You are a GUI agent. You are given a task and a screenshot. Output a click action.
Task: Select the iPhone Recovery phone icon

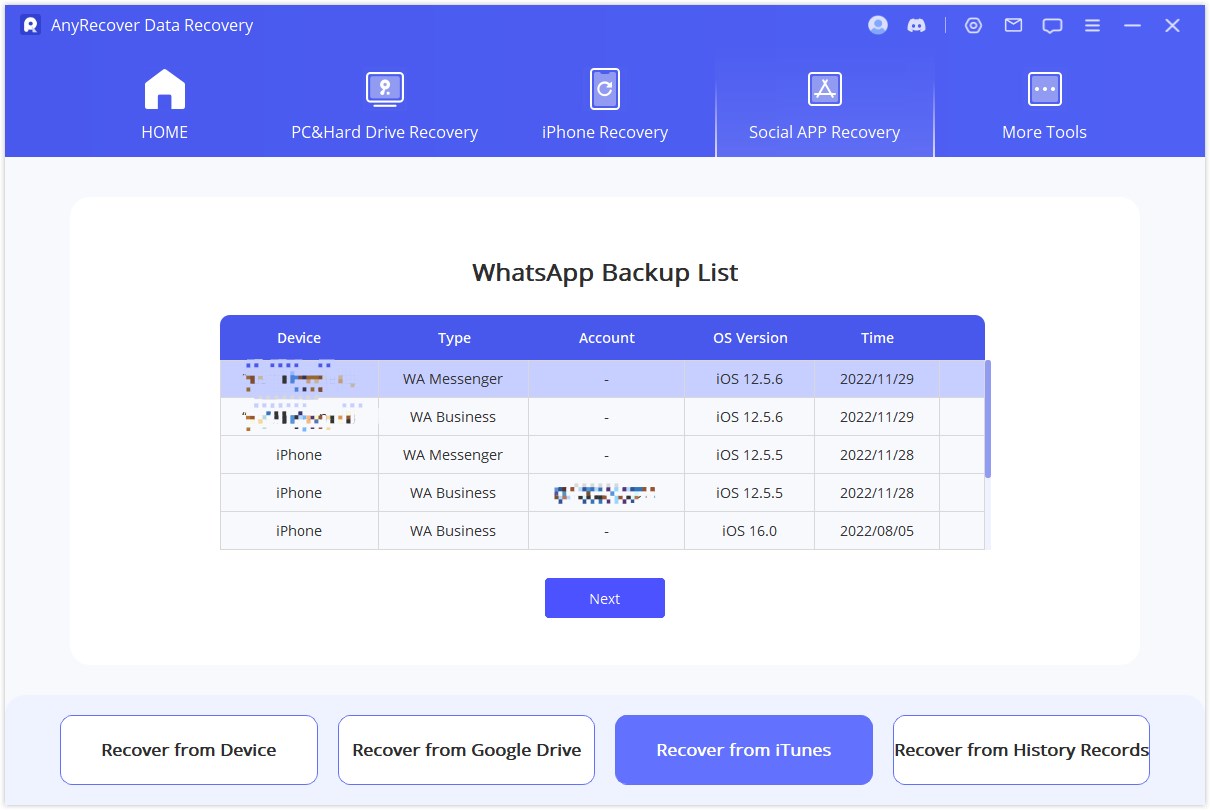[604, 89]
